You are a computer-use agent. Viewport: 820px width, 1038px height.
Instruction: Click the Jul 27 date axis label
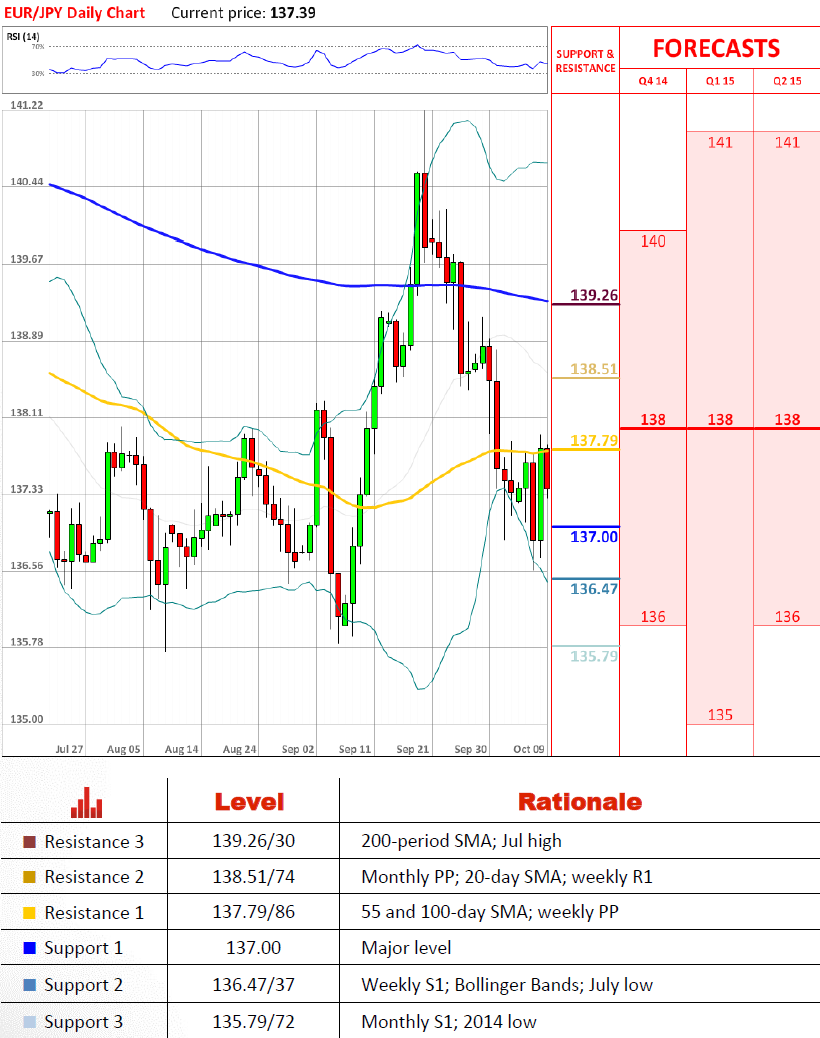69,749
